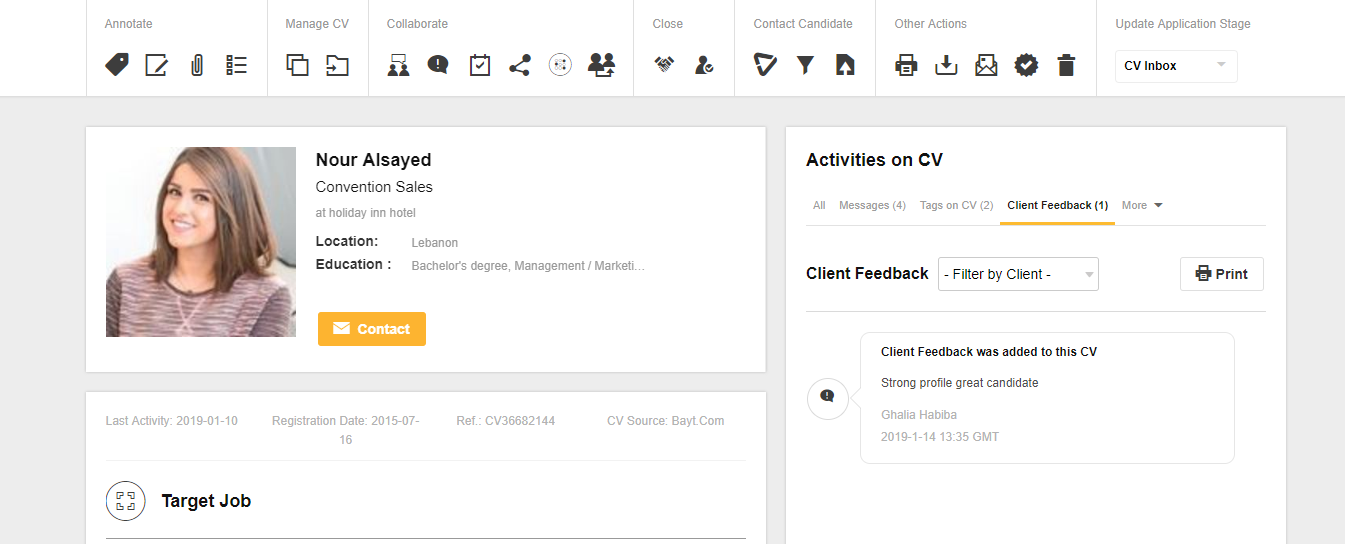
Task: Click Nour Alsayed's profile photo
Action: click(201, 242)
